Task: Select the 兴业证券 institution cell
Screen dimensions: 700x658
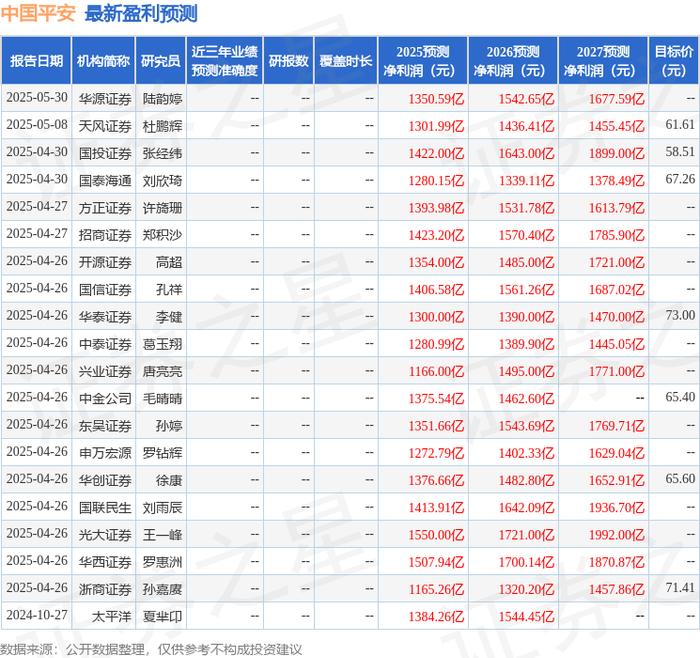Action: pyautogui.click(x=105, y=371)
